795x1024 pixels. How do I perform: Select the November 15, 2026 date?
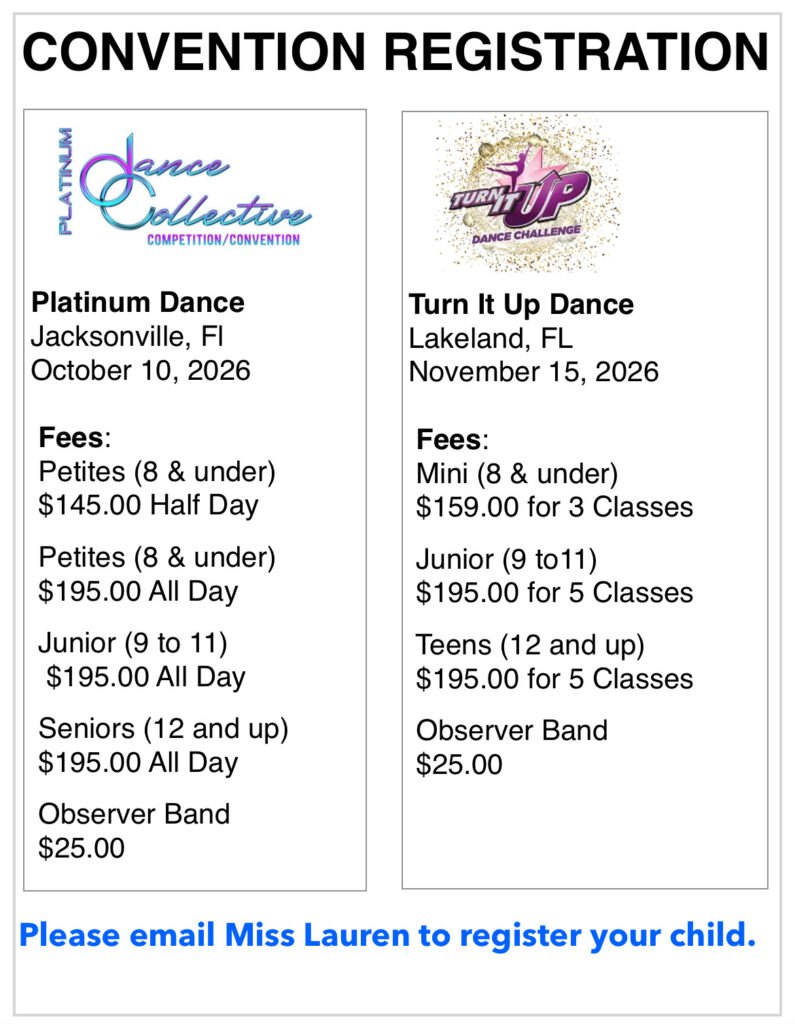click(534, 372)
